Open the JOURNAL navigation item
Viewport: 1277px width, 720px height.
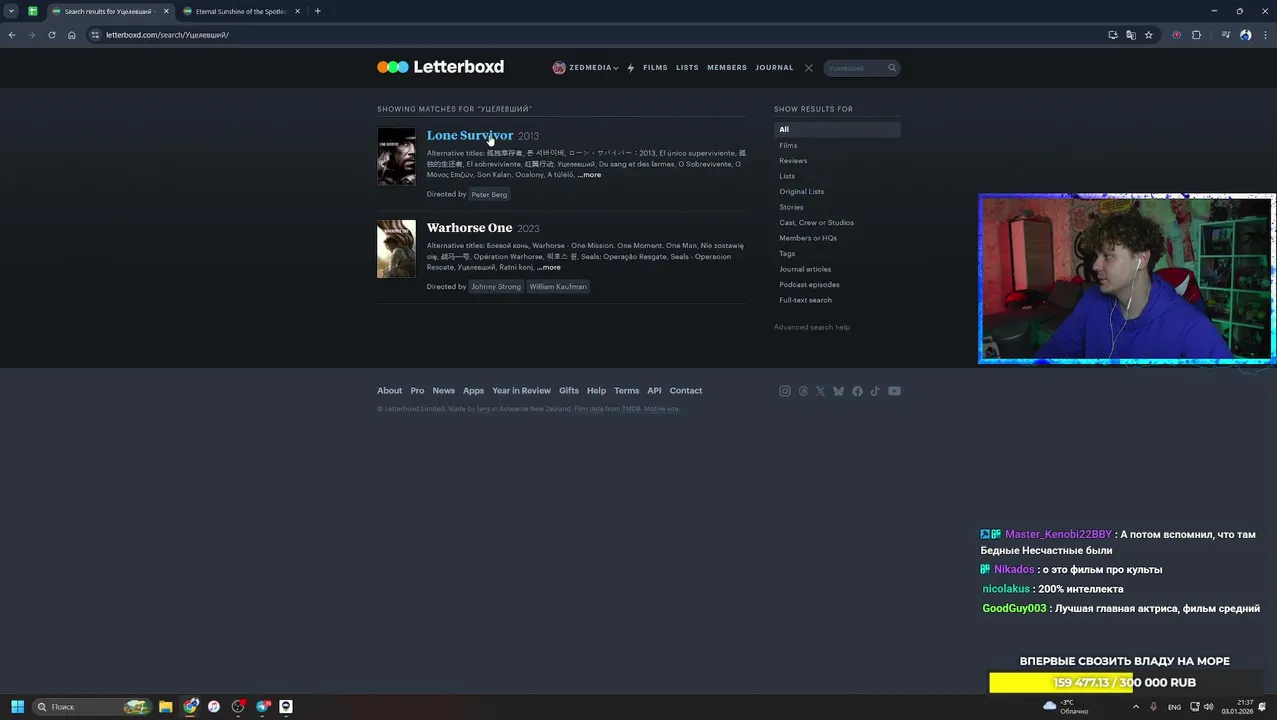coord(774,68)
